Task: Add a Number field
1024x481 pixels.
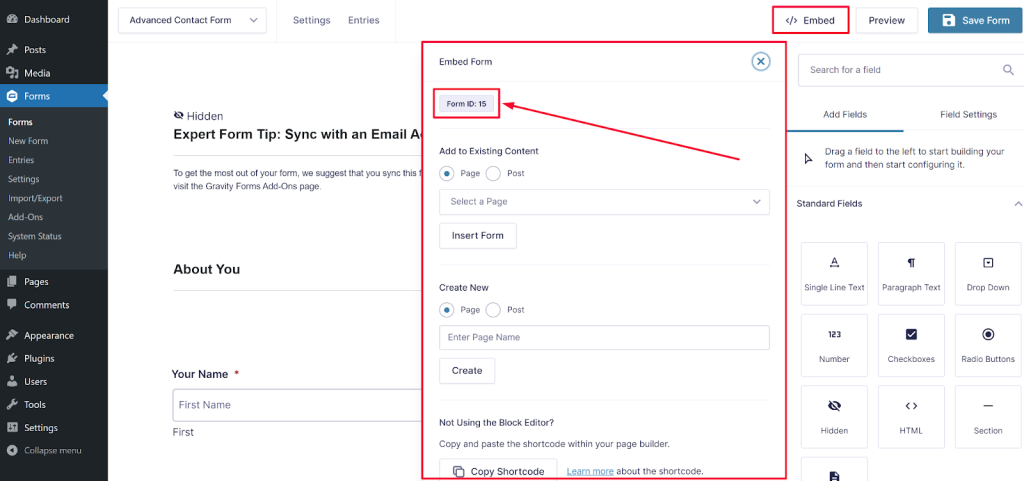Action: tap(834, 347)
